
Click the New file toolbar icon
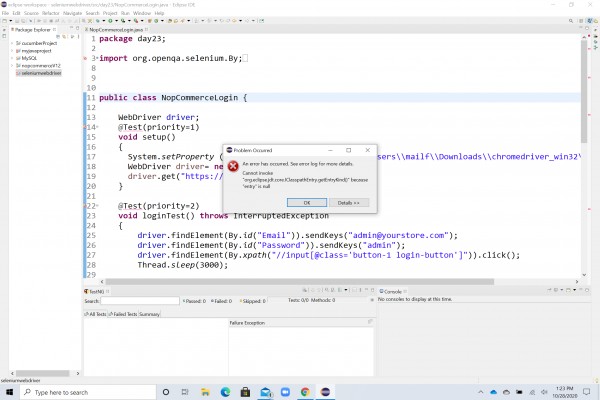click(5, 21)
